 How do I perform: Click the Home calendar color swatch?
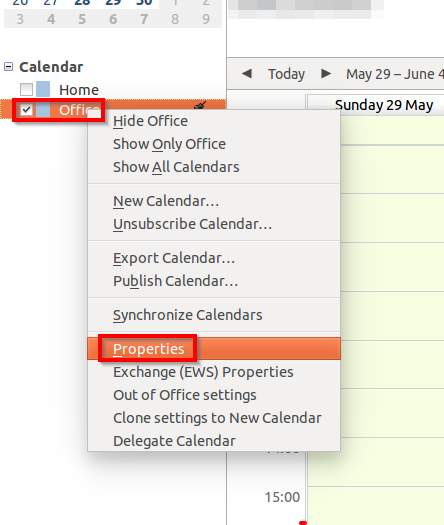coord(43,89)
